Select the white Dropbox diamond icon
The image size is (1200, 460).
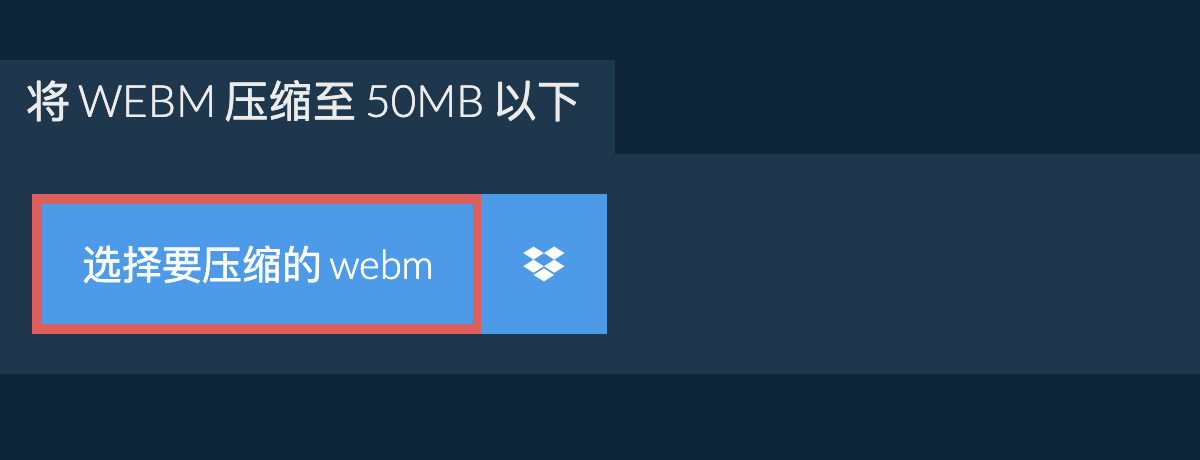click(544, 264)
